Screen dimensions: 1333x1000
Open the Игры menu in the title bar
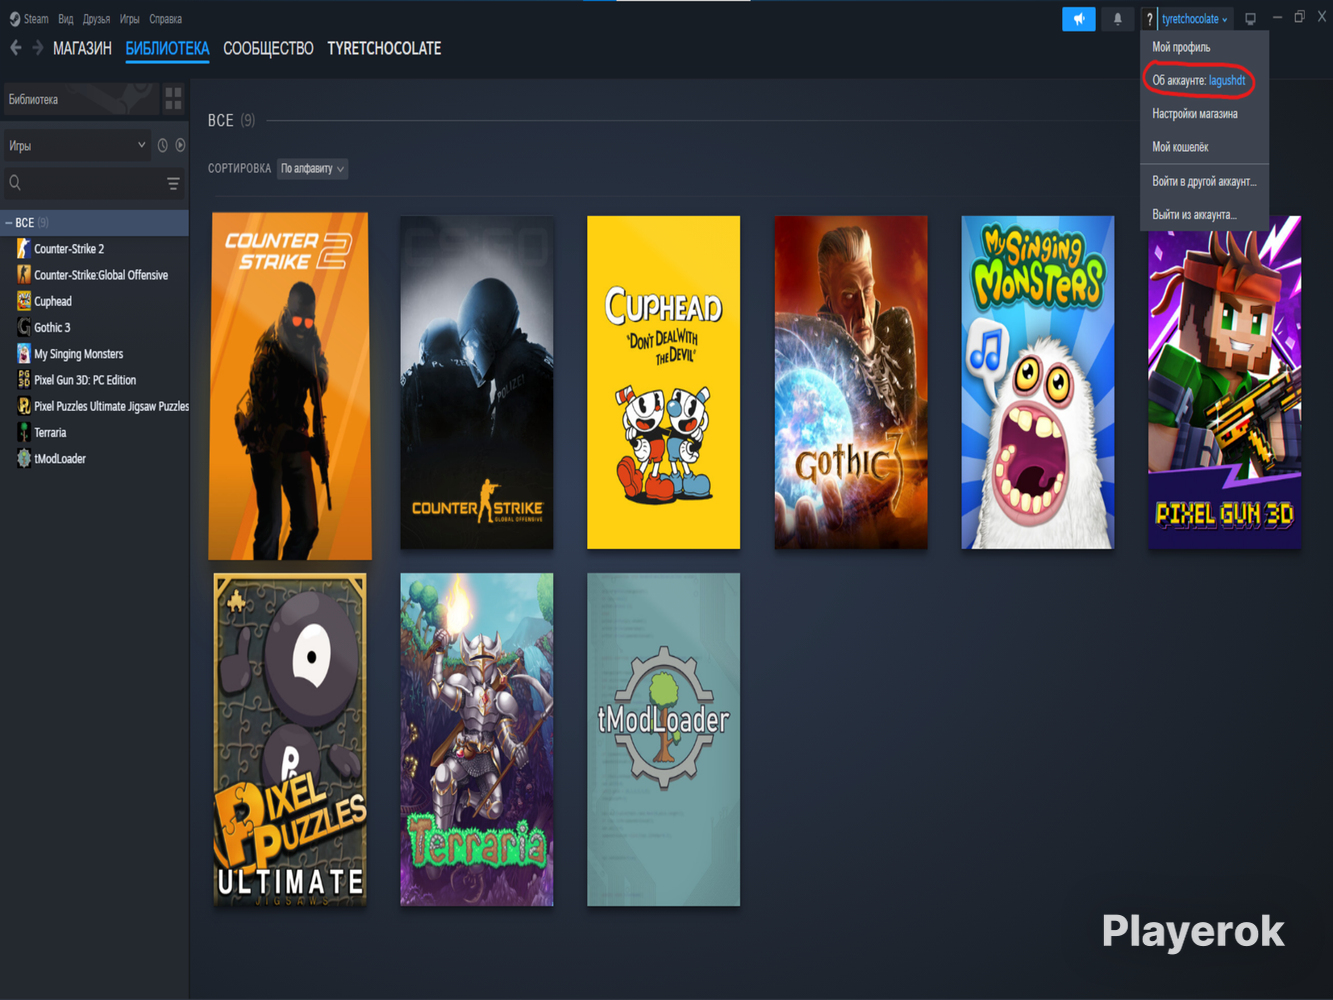pos(130,19)
